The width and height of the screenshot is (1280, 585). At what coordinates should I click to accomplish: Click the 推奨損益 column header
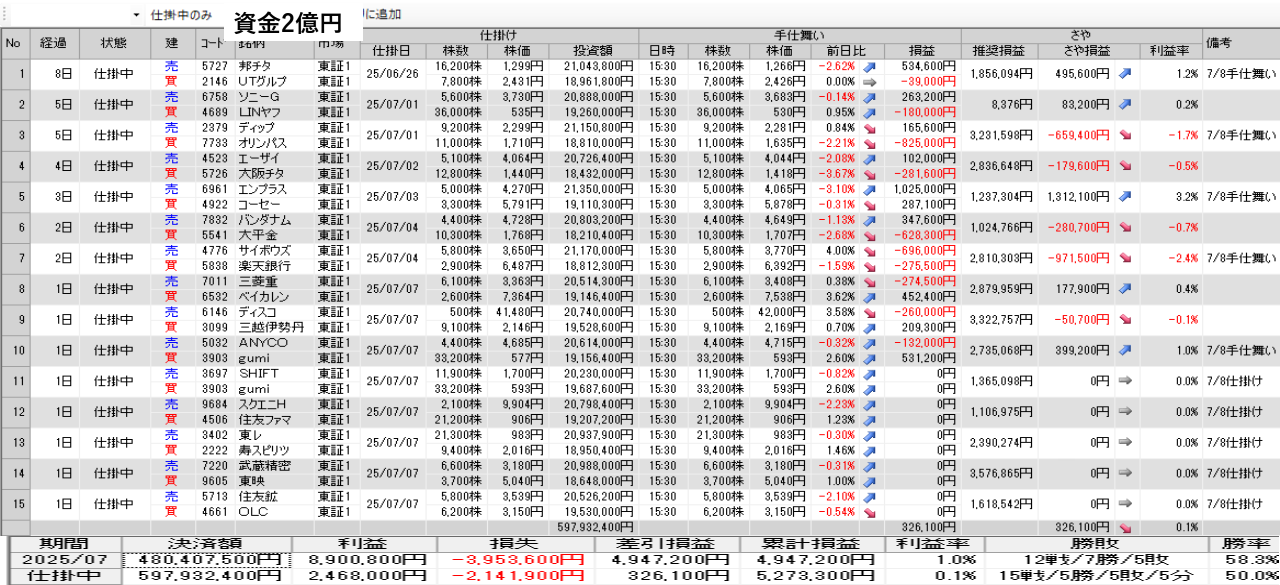click(x=998, y=50)
